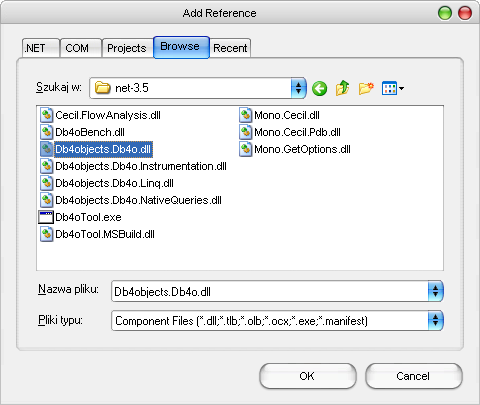This screenshot has width=480, height=405.
Task: Click the Mono.Cecil.Pdb.dll file icon
Action: (x=245, y=132)
